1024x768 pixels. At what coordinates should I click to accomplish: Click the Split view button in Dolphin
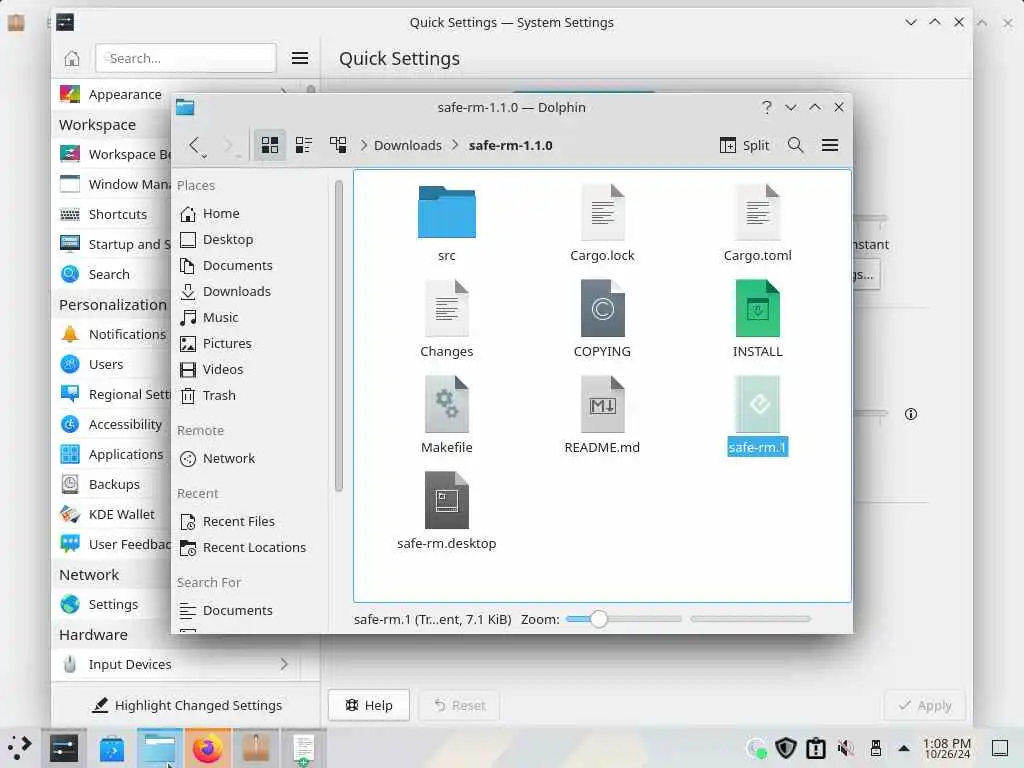[744, 145]
